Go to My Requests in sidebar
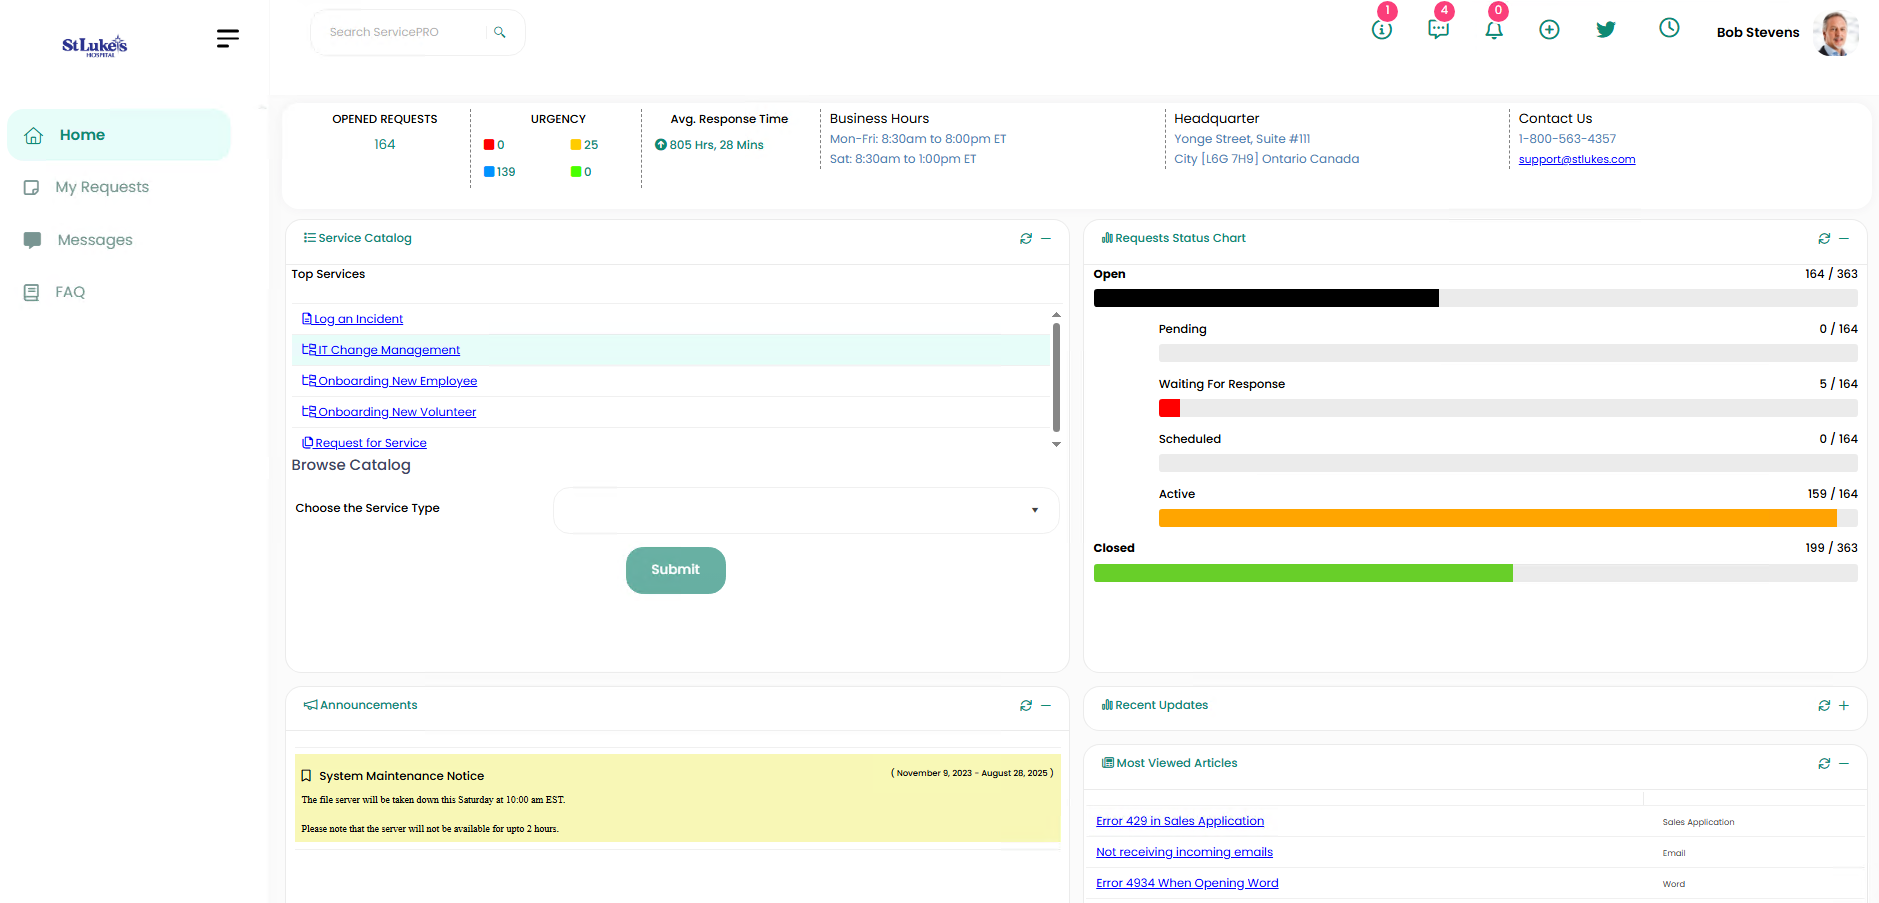 click(x=102, y=187)
